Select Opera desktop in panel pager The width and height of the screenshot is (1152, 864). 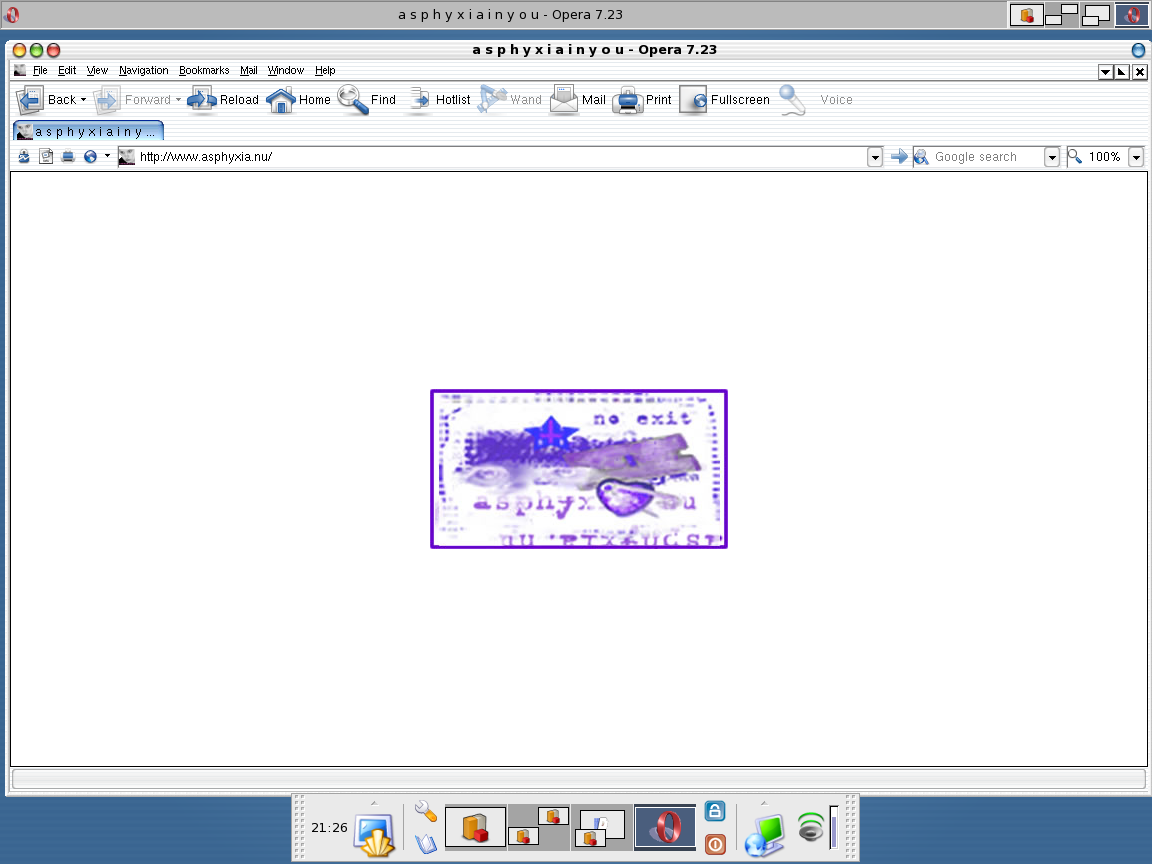[x=665, y=827]
